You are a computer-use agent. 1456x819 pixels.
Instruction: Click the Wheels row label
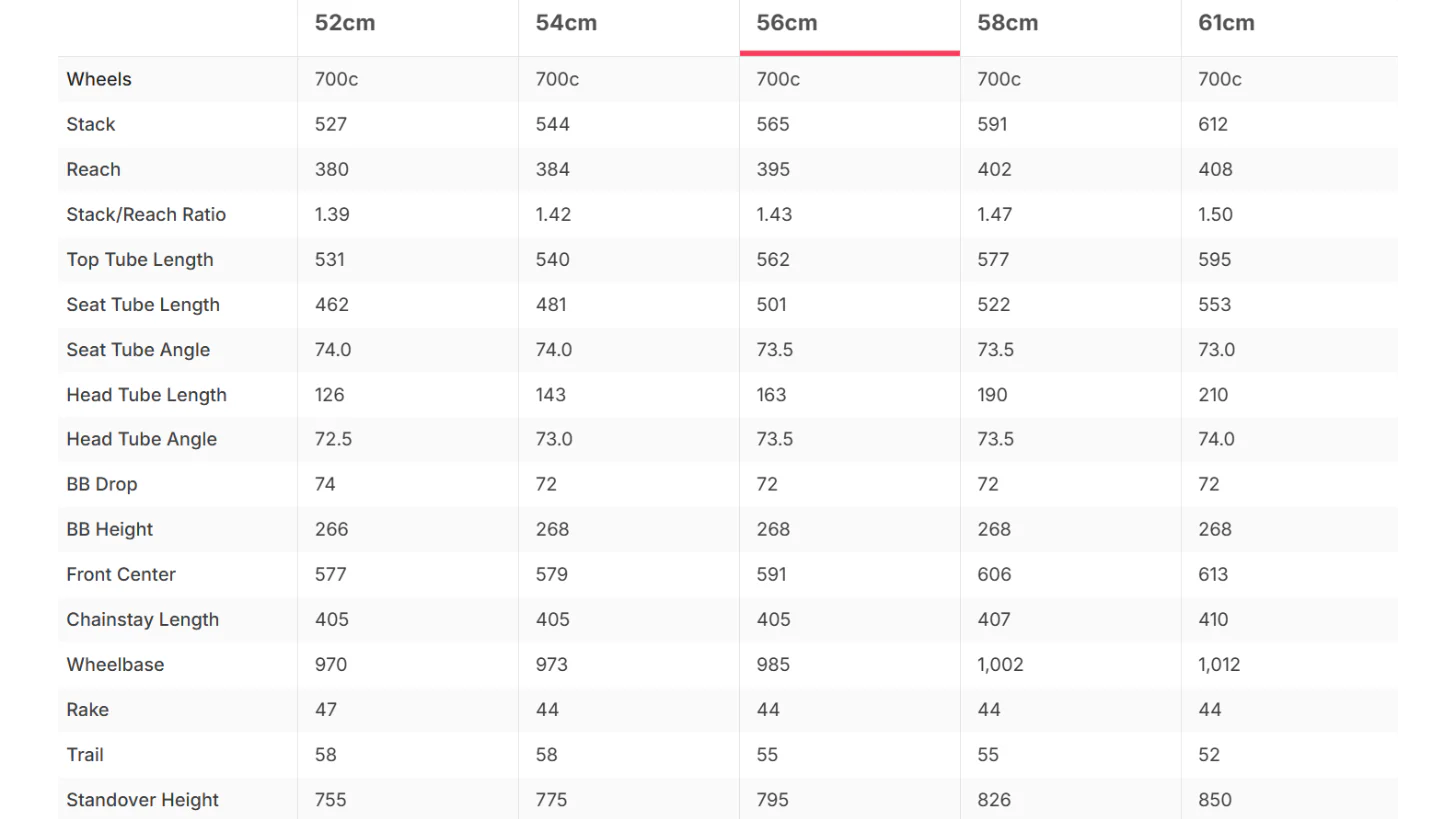click(99, 79)
